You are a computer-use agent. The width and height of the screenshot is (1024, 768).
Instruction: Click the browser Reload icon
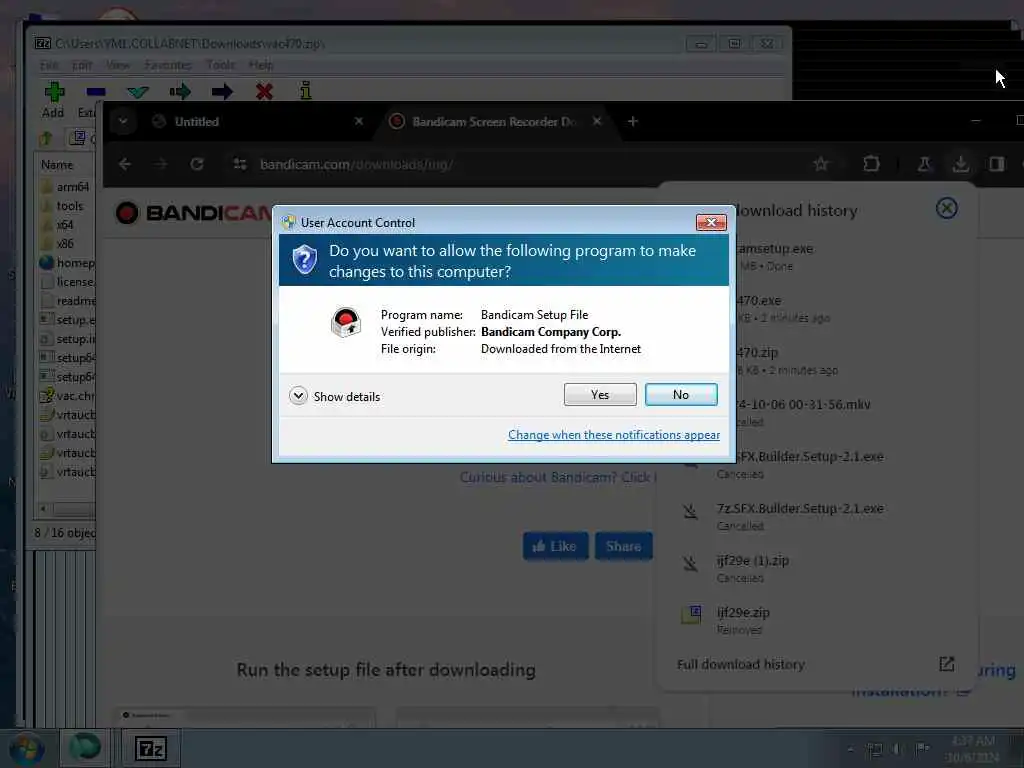[197, 165]
